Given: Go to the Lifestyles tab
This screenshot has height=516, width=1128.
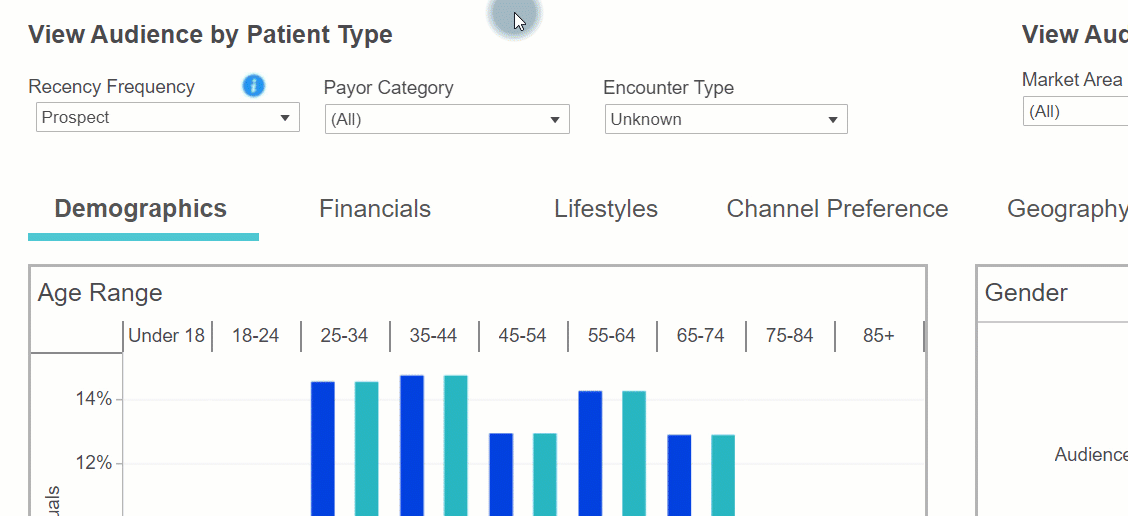Looking at the screenshot, I should pyautogui.click(x=606, y=209).
